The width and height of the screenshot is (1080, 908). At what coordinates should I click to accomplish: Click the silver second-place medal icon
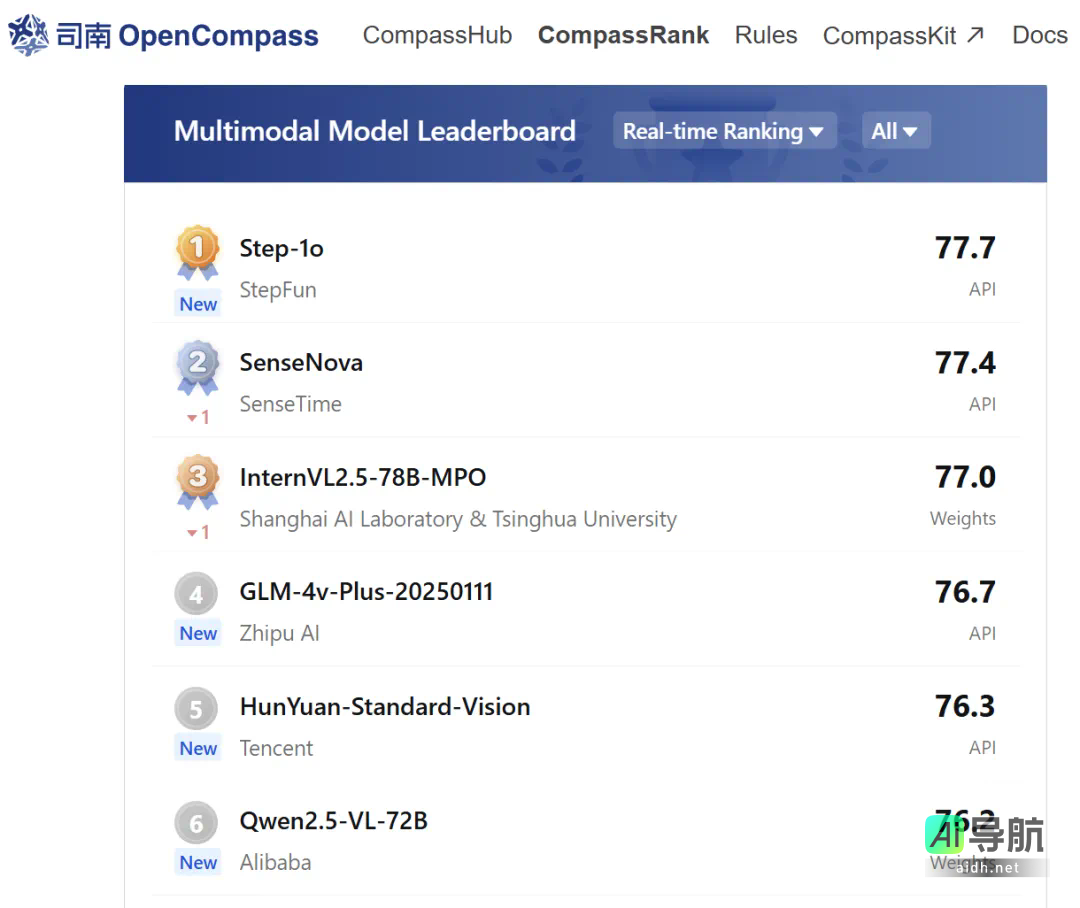click(x=197, y=365)
